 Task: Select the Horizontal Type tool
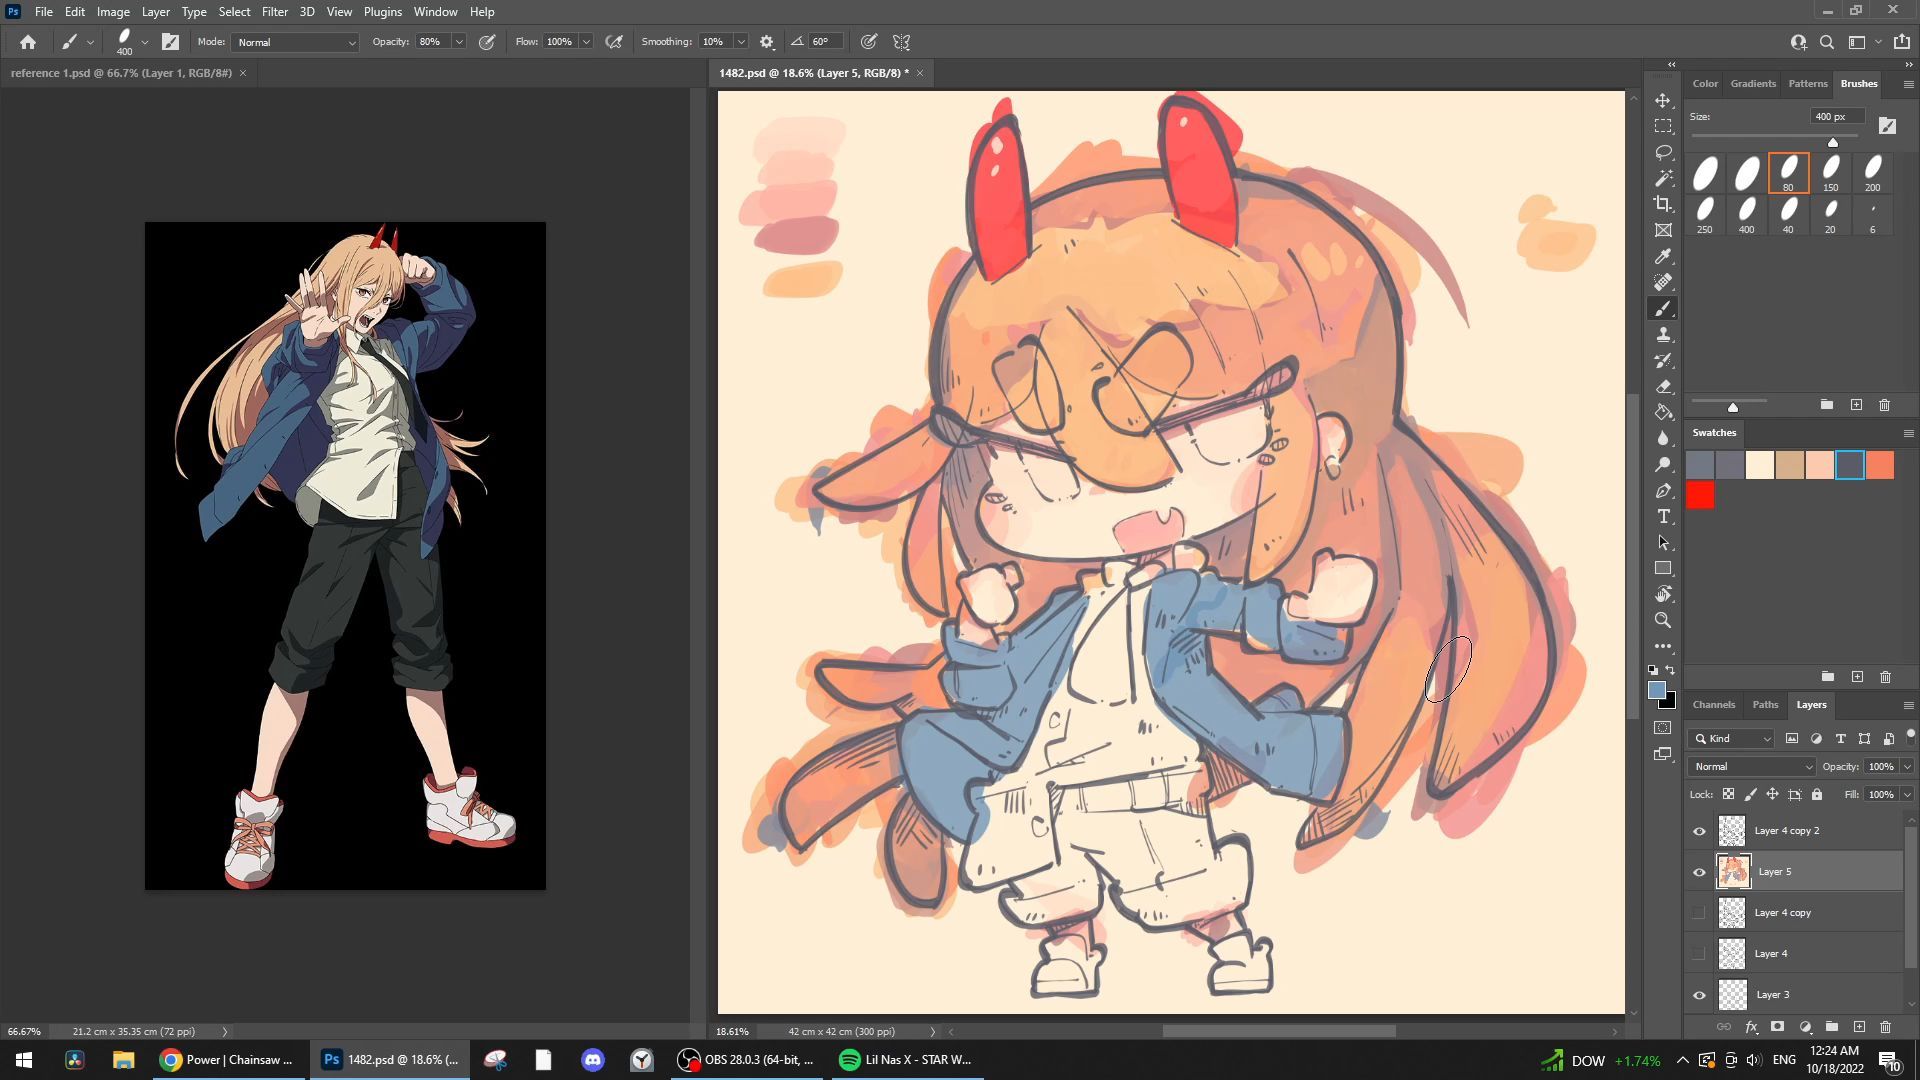point(1663,517)
